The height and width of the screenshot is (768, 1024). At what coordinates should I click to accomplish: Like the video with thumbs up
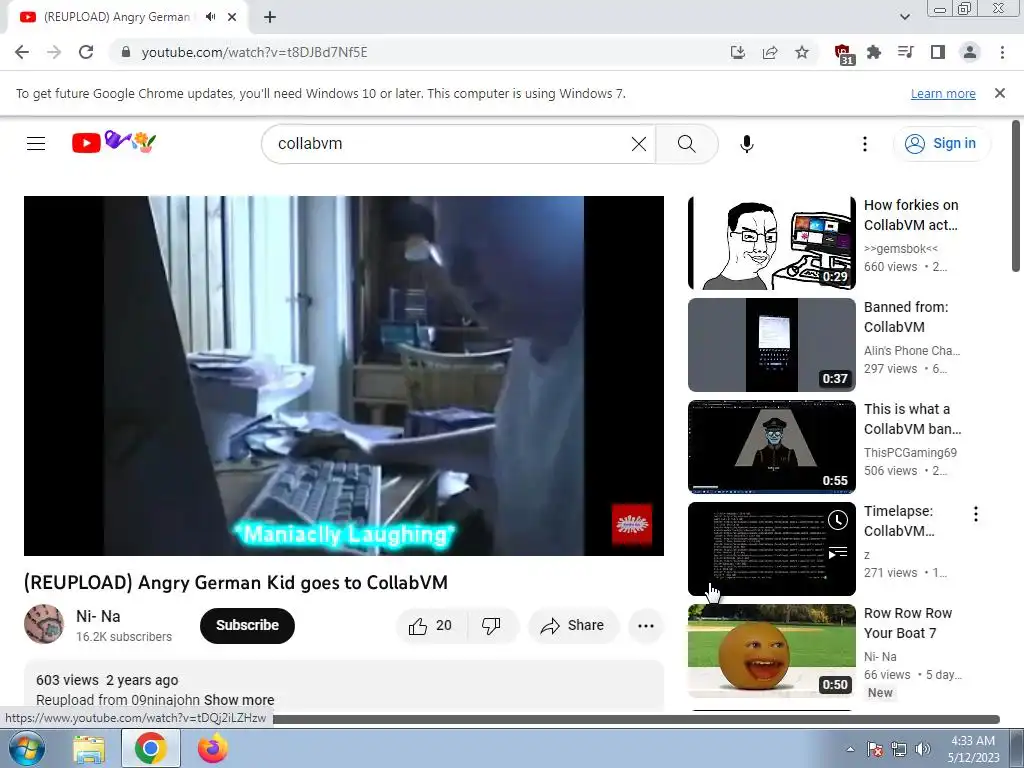[431, 626]
